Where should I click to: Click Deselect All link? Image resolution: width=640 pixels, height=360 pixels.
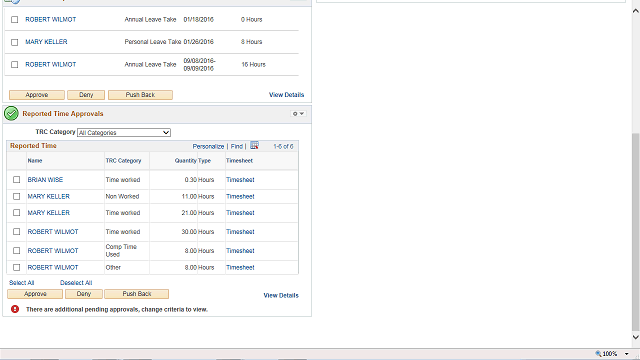pos(76,282)
